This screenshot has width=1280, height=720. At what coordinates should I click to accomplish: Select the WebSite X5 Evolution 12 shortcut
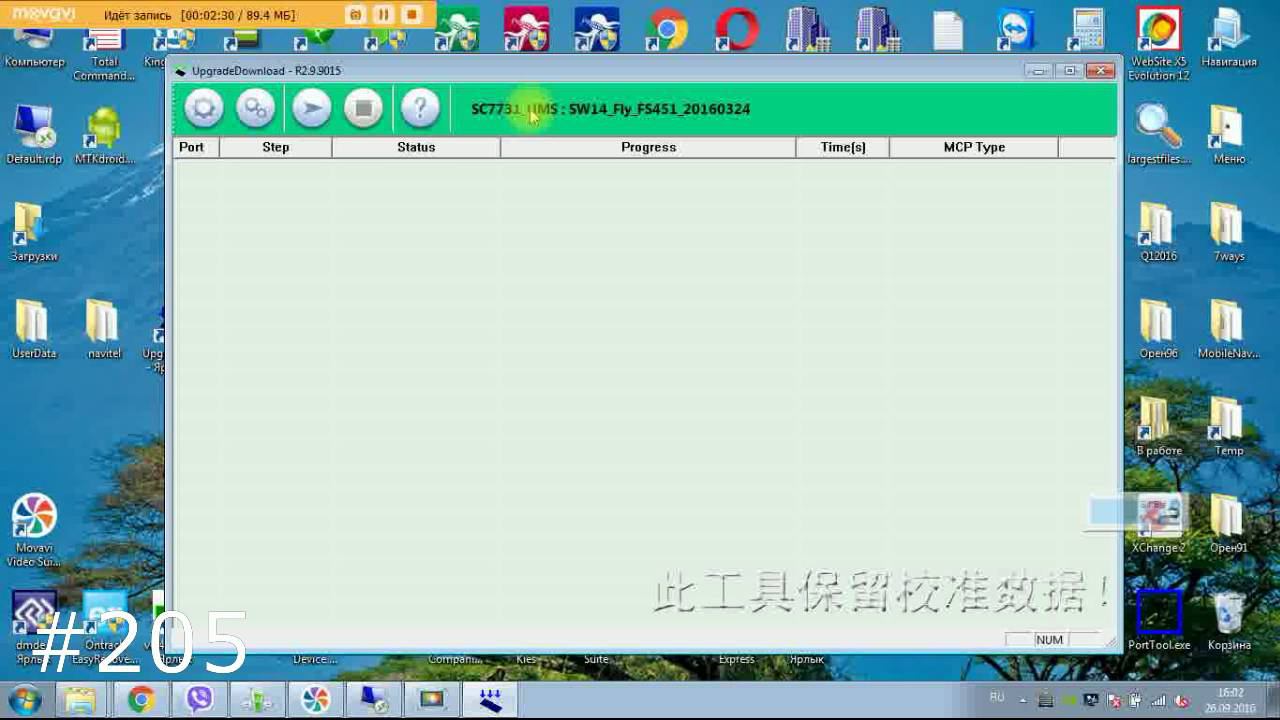click(1159, 45)
